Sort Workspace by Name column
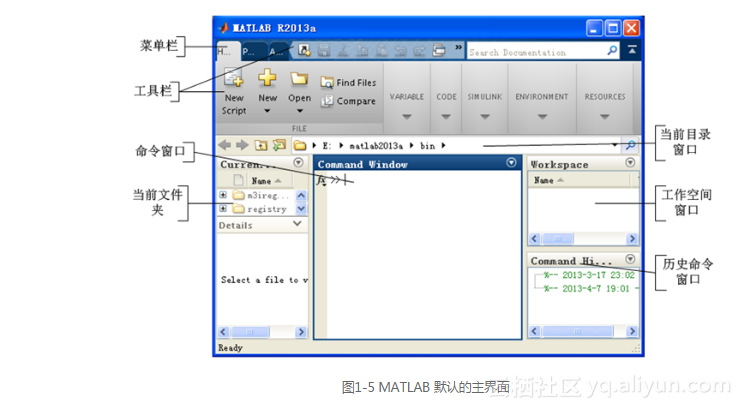The height and width of the screenshot is (409, 742). 548,180
